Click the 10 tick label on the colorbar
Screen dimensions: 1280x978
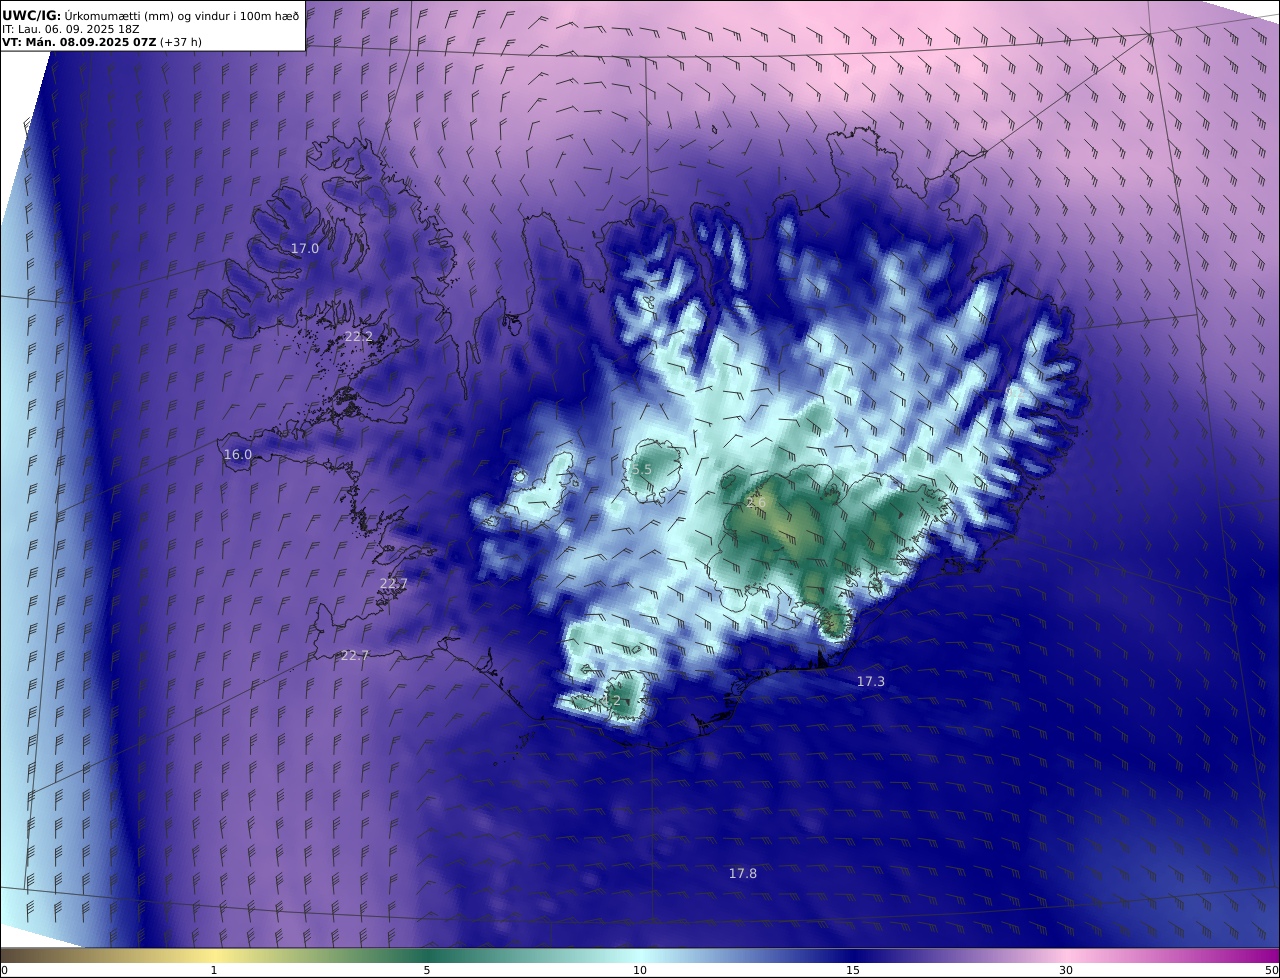coord(640,970)
